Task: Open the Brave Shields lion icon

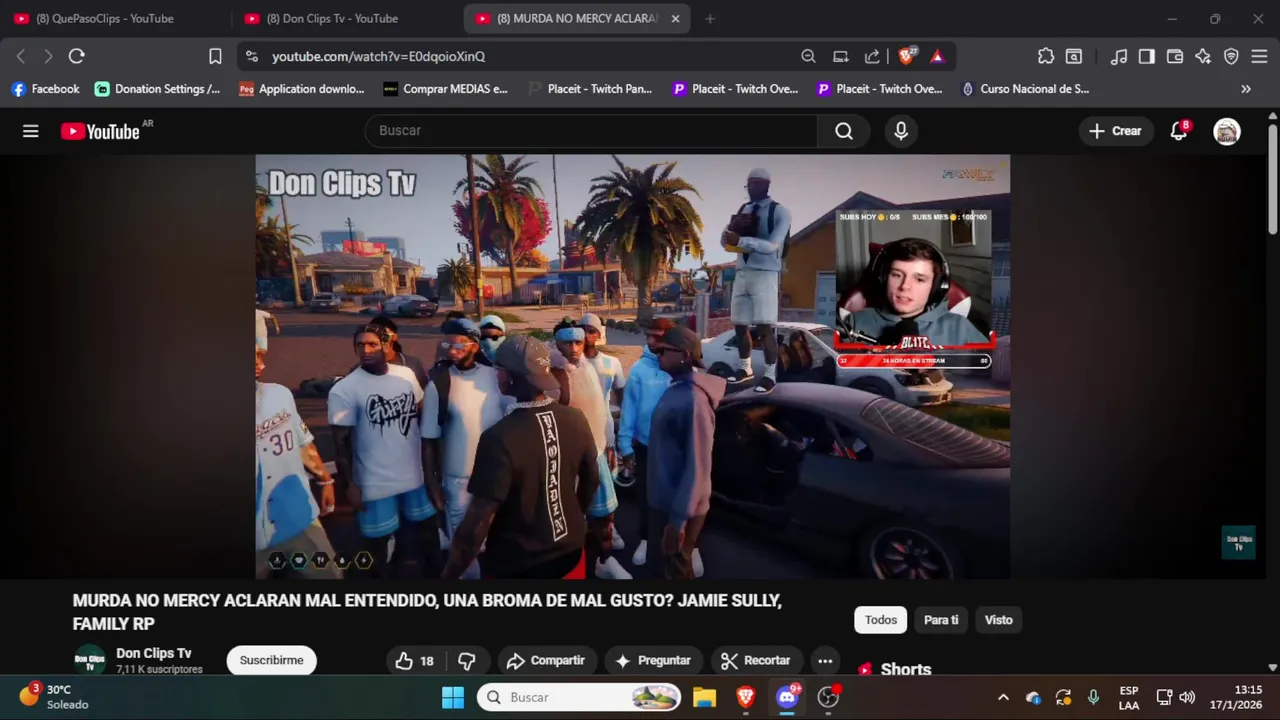Action: pyautogui.click(x=906, y=56)
